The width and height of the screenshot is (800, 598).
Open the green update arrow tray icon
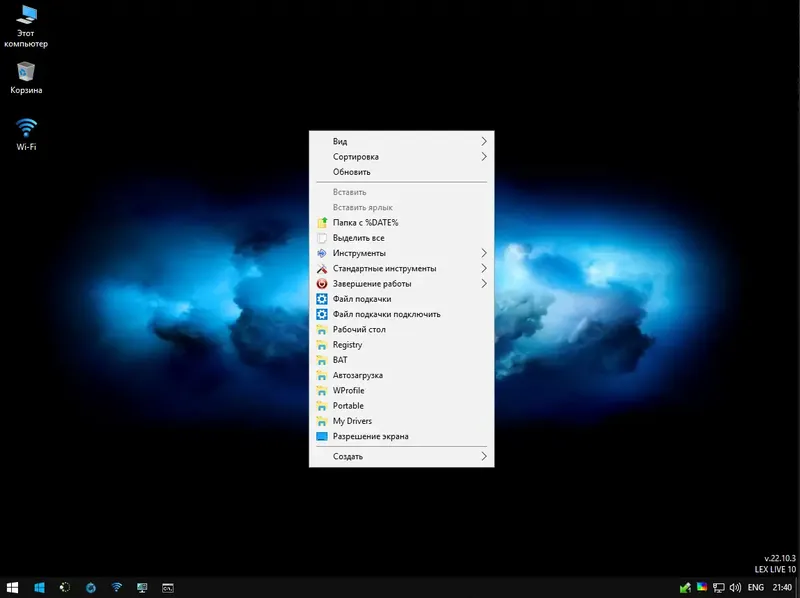684,588
